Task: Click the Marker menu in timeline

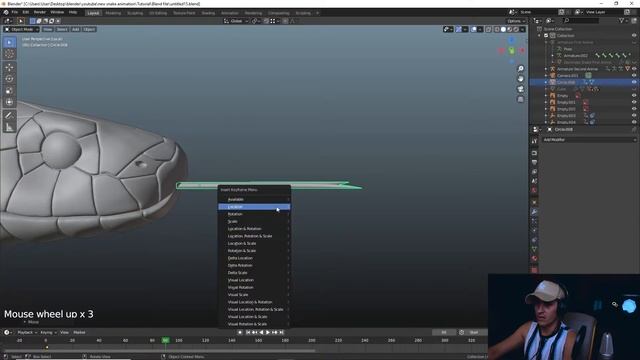Action: [x=79, y=332]
